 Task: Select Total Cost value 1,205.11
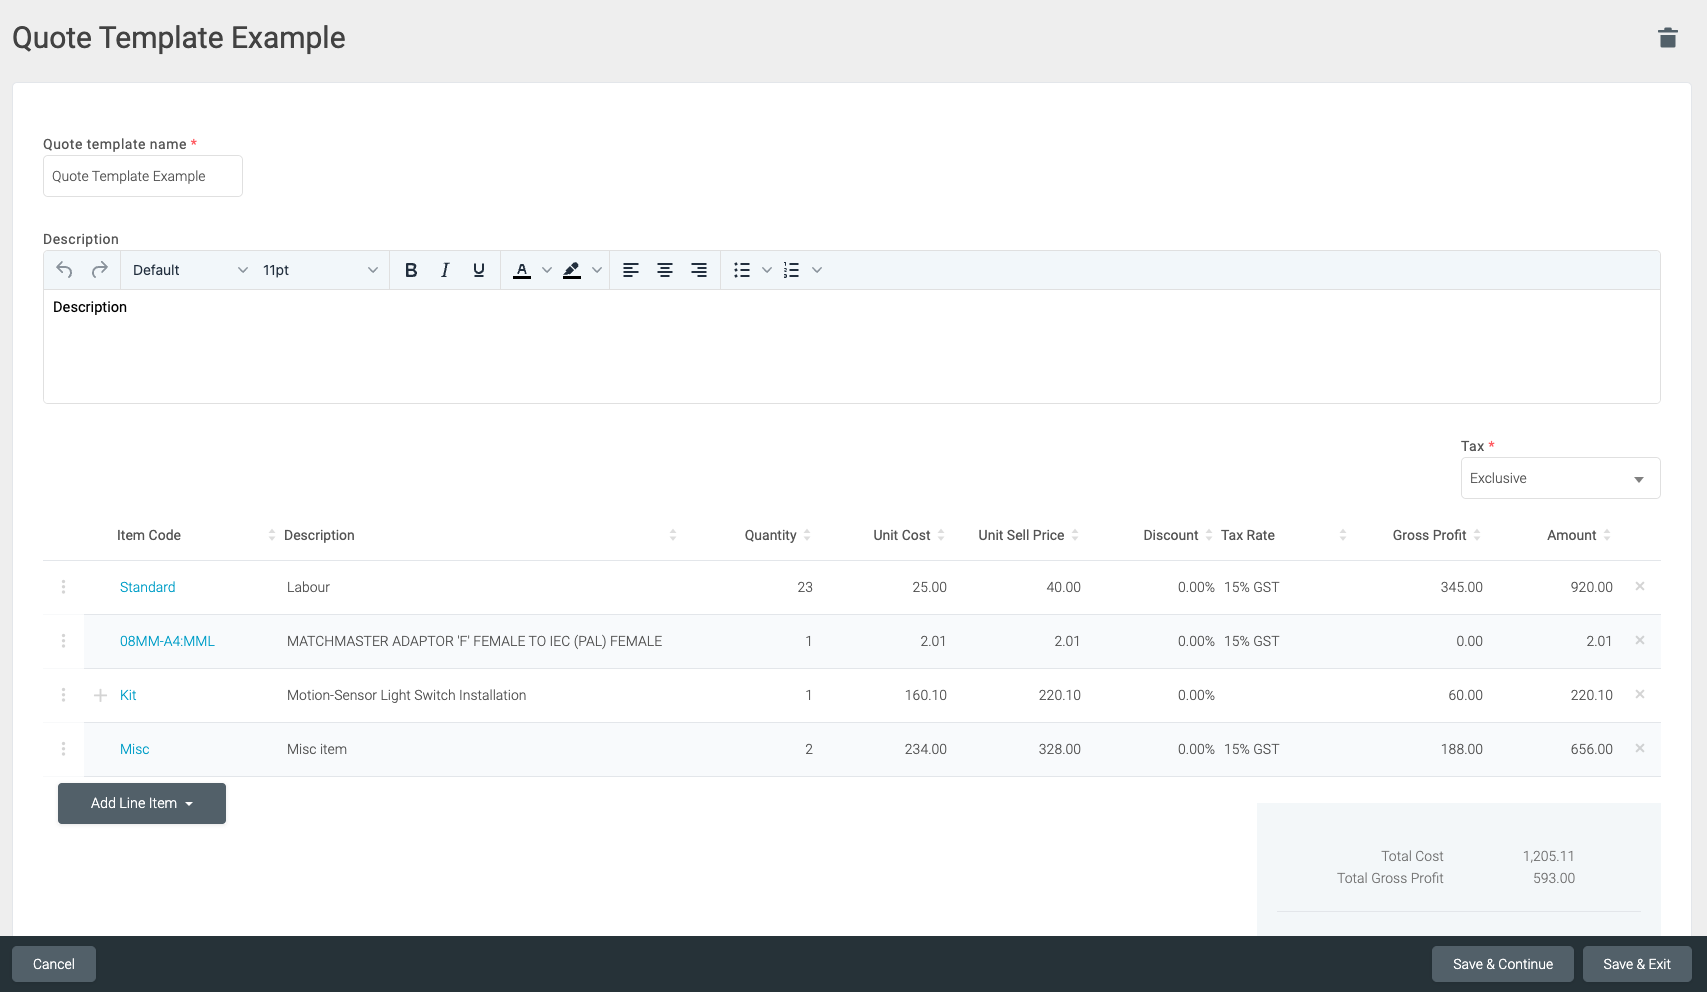pos(1549,856)
